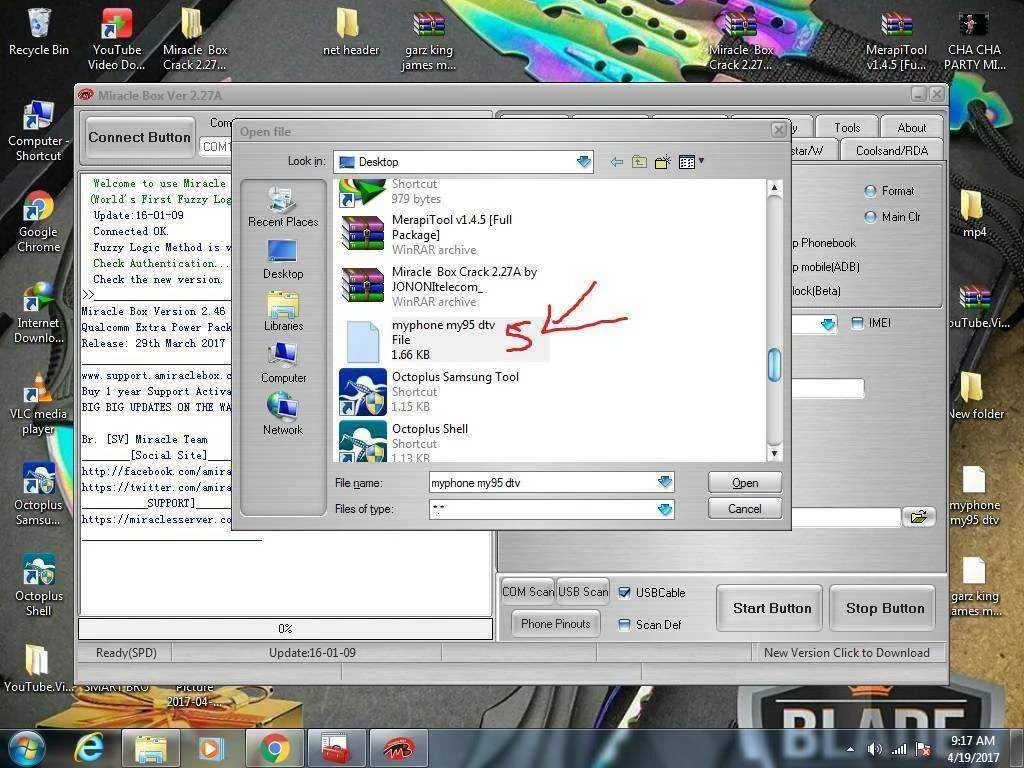This screenshot has width=1024, height=768.
Task: Open the dropdown beside the IMEI checkbox
Action: [828, 324]
